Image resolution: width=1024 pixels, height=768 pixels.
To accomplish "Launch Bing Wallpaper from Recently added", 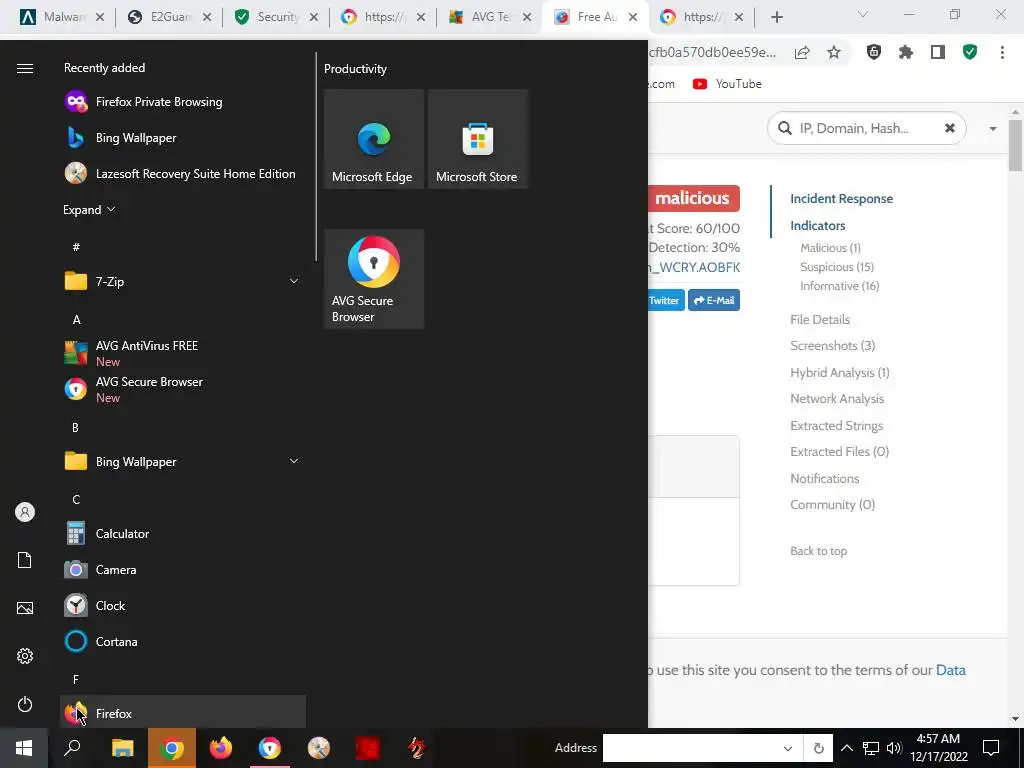I will pos(184,138).
